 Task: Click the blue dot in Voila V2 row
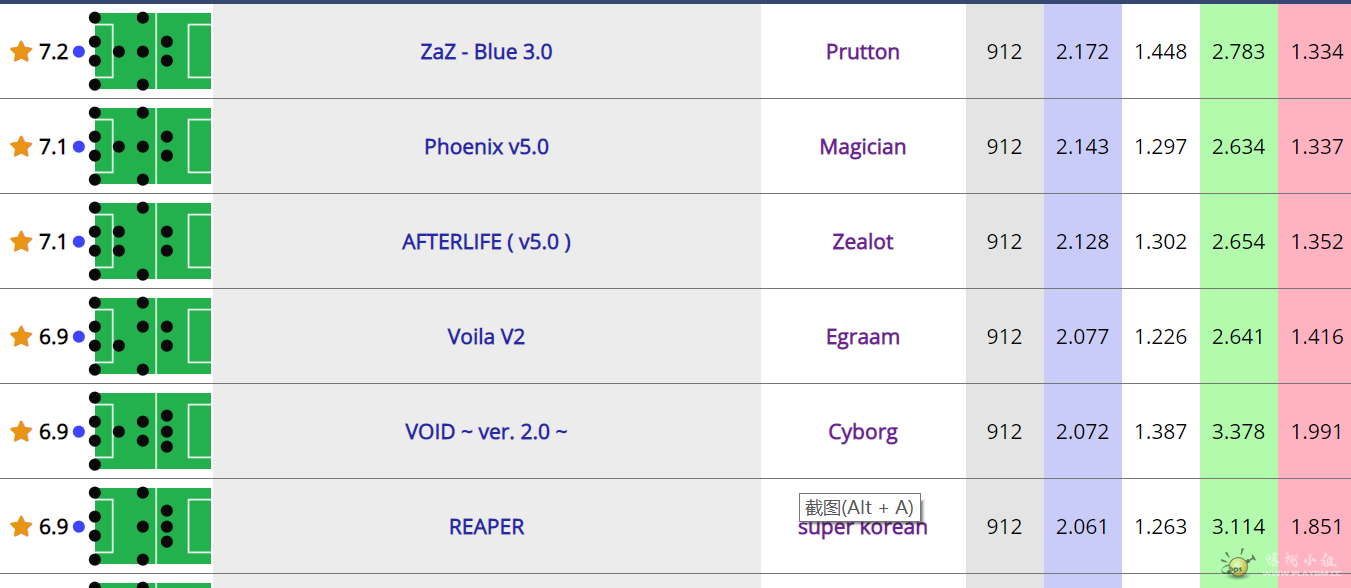point(79,337)
